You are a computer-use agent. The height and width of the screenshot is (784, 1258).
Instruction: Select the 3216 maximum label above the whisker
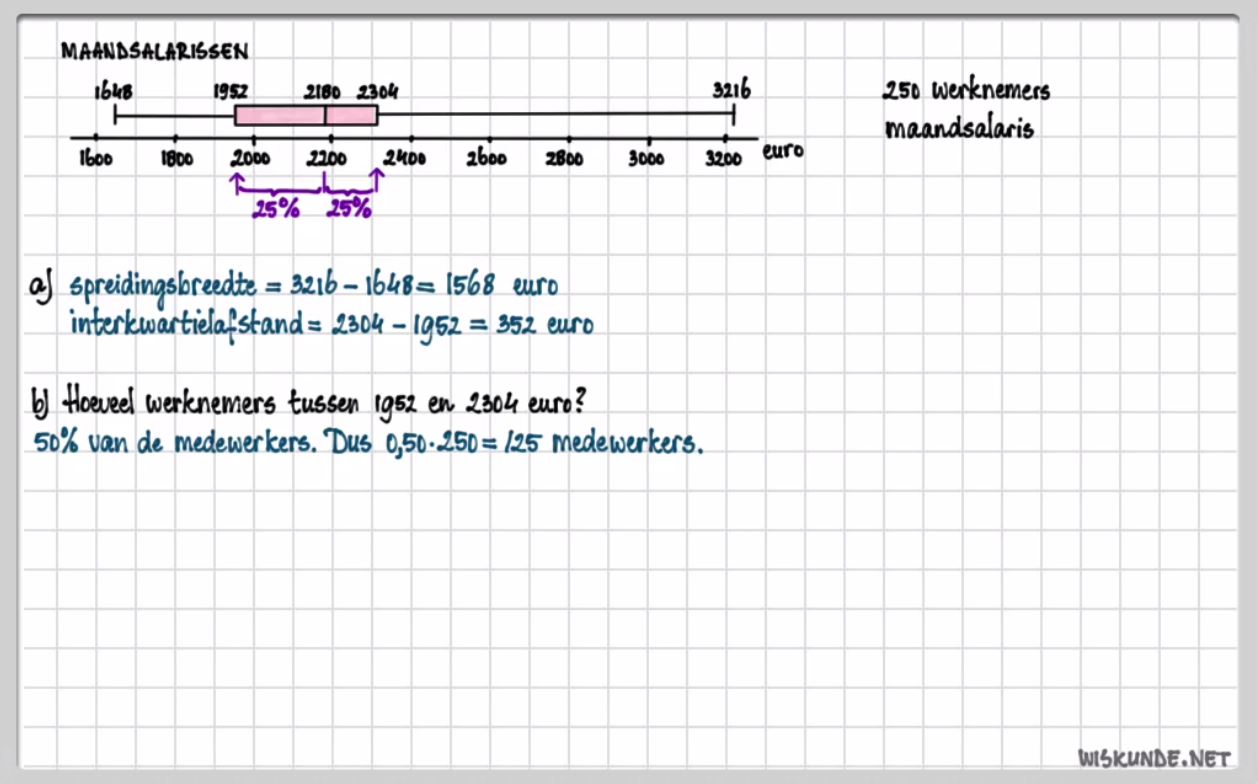click(731, 91)
